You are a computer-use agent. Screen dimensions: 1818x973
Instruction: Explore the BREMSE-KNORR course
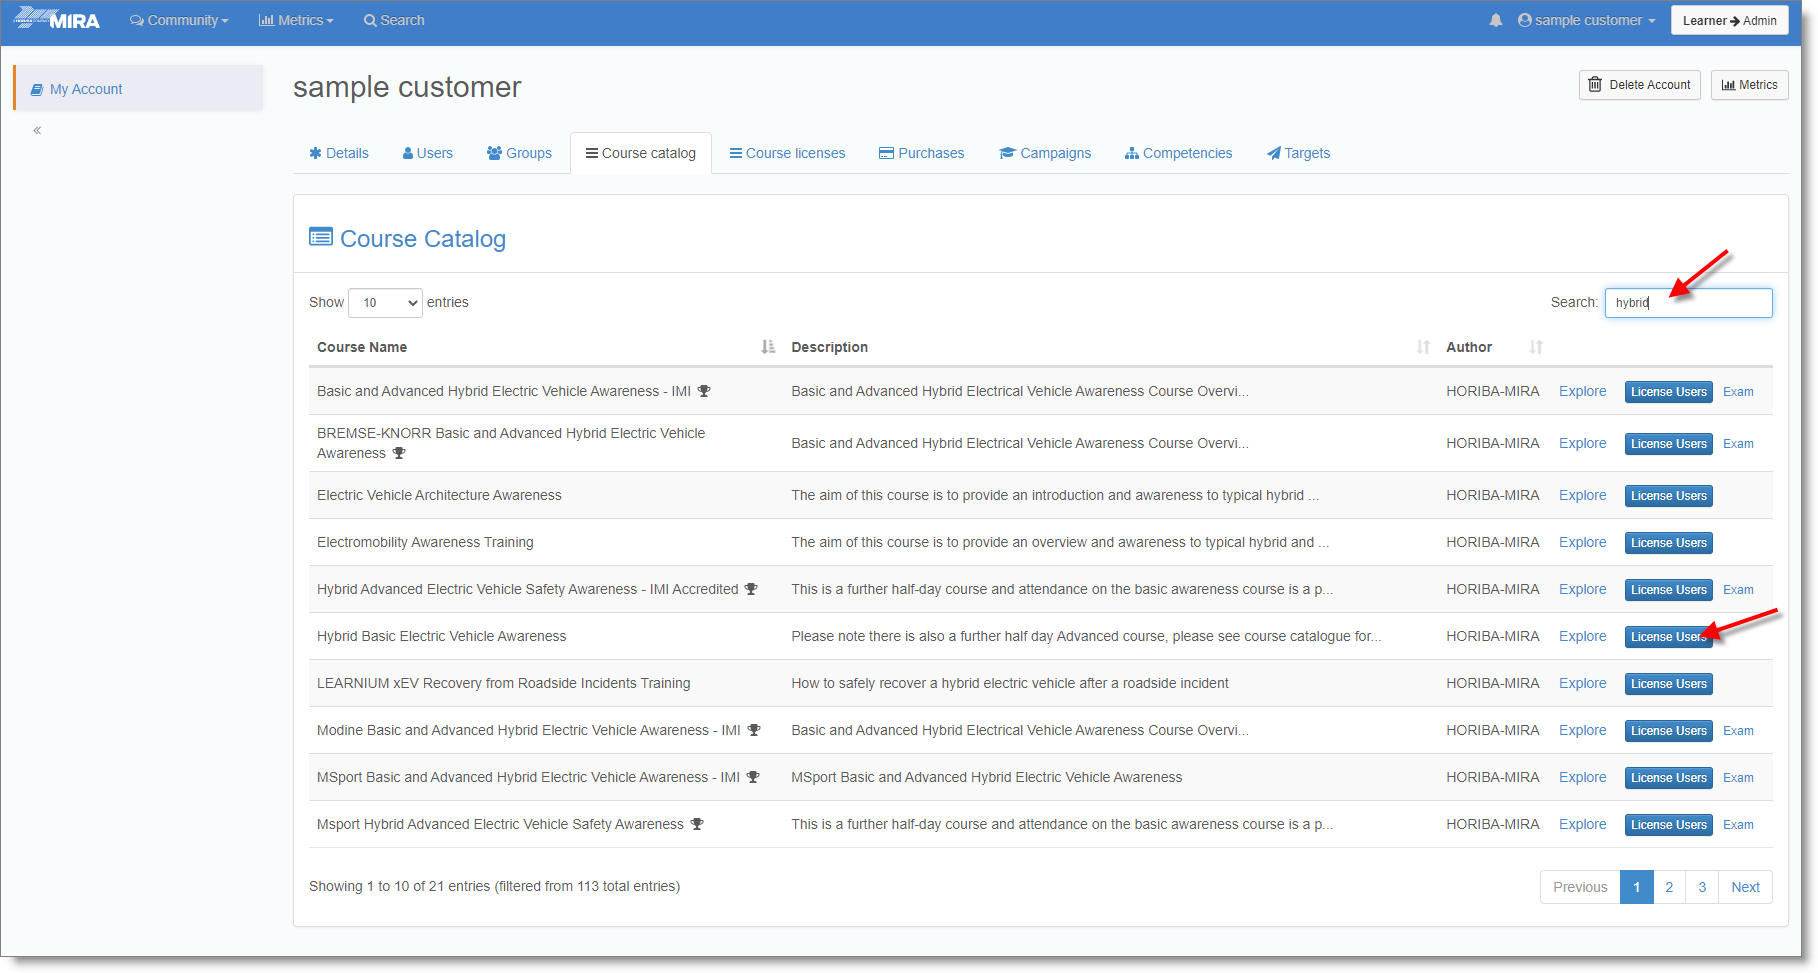(x=1582, y=443)
